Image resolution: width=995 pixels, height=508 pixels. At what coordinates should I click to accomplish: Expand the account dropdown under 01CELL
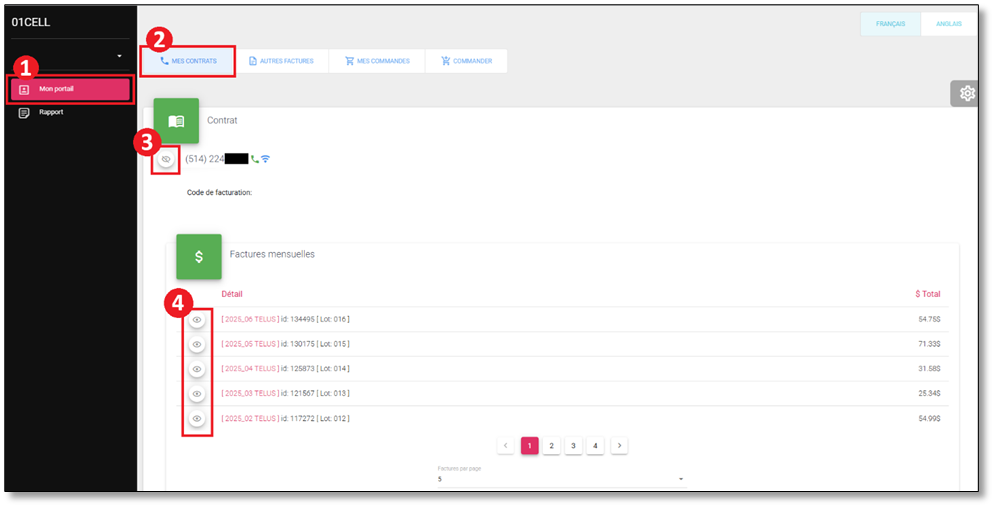point(119,56)
